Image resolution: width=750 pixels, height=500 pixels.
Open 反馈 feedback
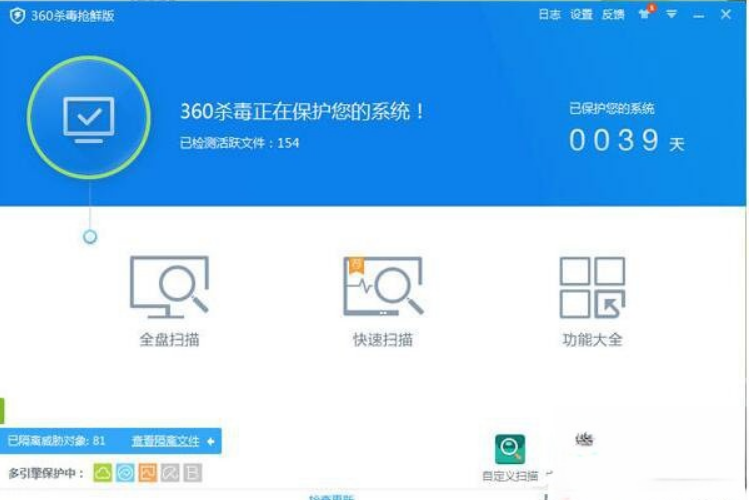tap(613, 15)
